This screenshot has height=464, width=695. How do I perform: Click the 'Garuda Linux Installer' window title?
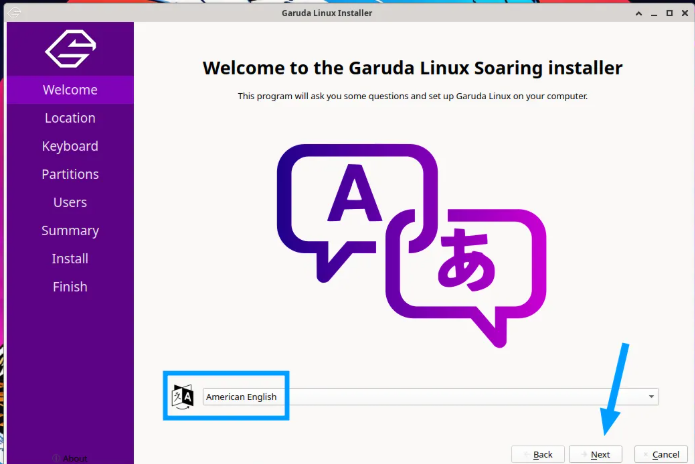327,13
